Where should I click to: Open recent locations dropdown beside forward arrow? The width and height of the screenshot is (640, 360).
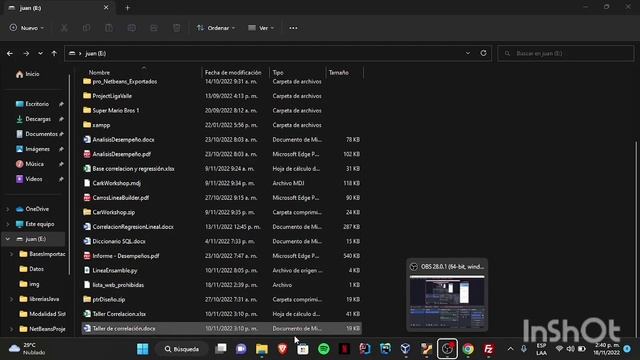coord(40,53)
